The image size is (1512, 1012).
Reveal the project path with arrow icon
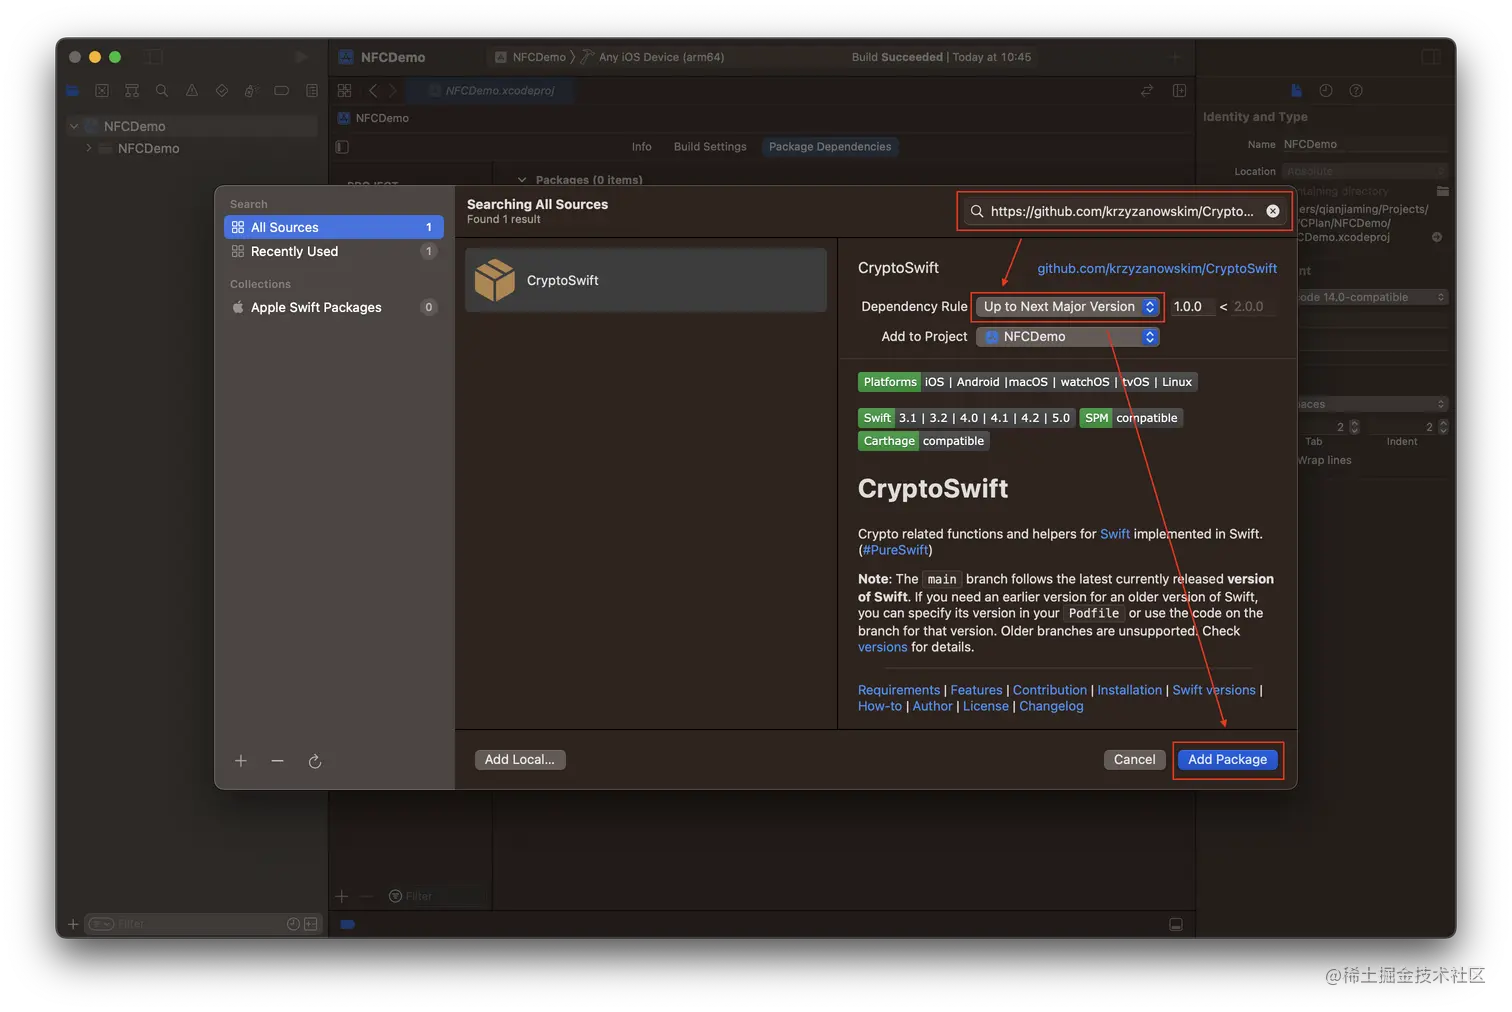[1437, 238]
